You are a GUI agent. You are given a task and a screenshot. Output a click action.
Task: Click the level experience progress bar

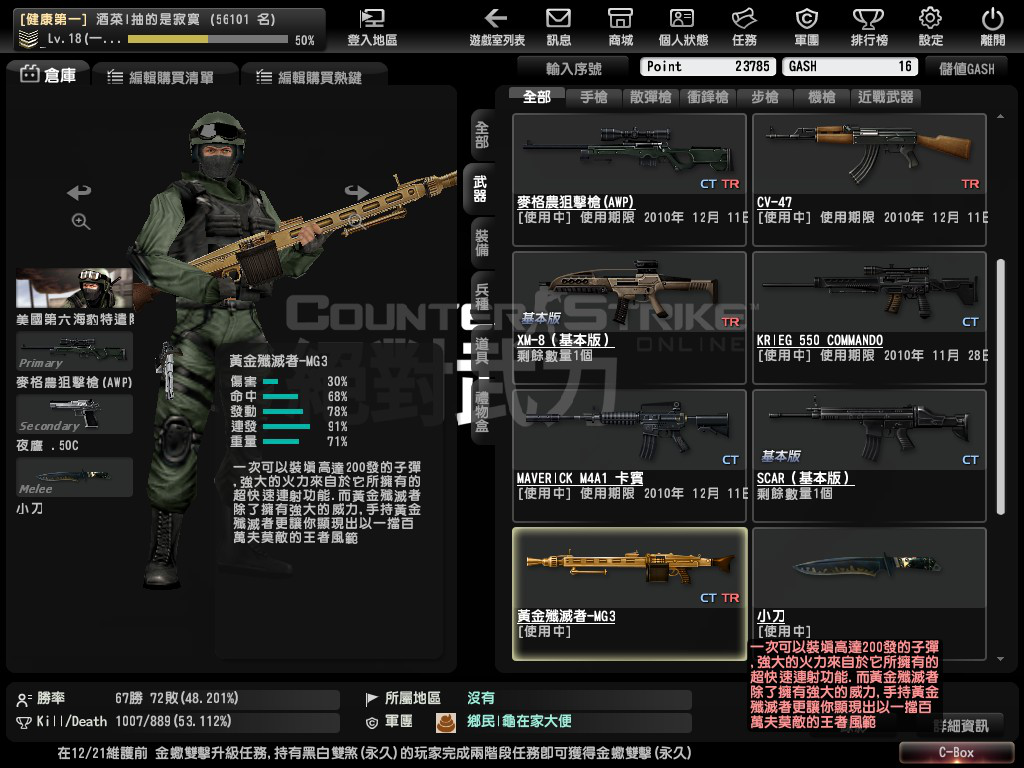(208, 39)
